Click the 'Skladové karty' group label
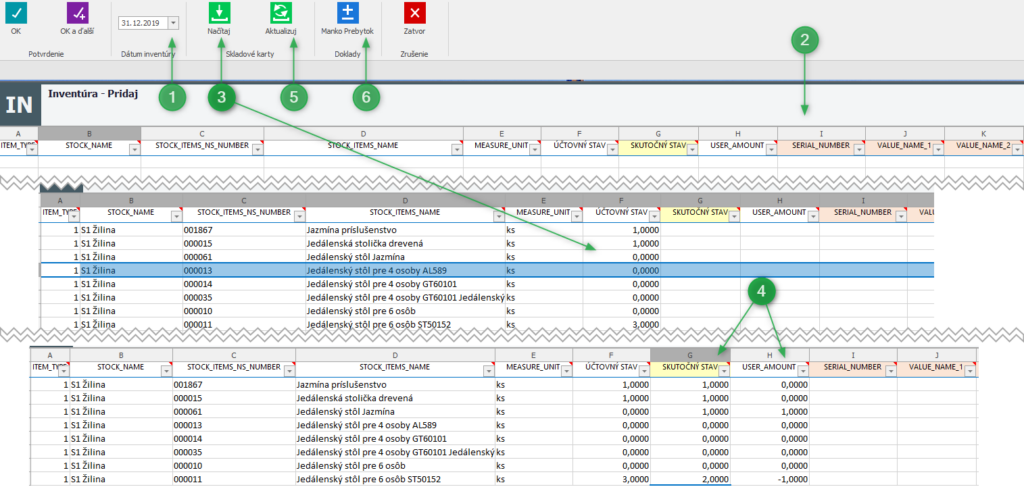Image resolution: width=1024 pixels, height=487 pixels. pos(251,54)
